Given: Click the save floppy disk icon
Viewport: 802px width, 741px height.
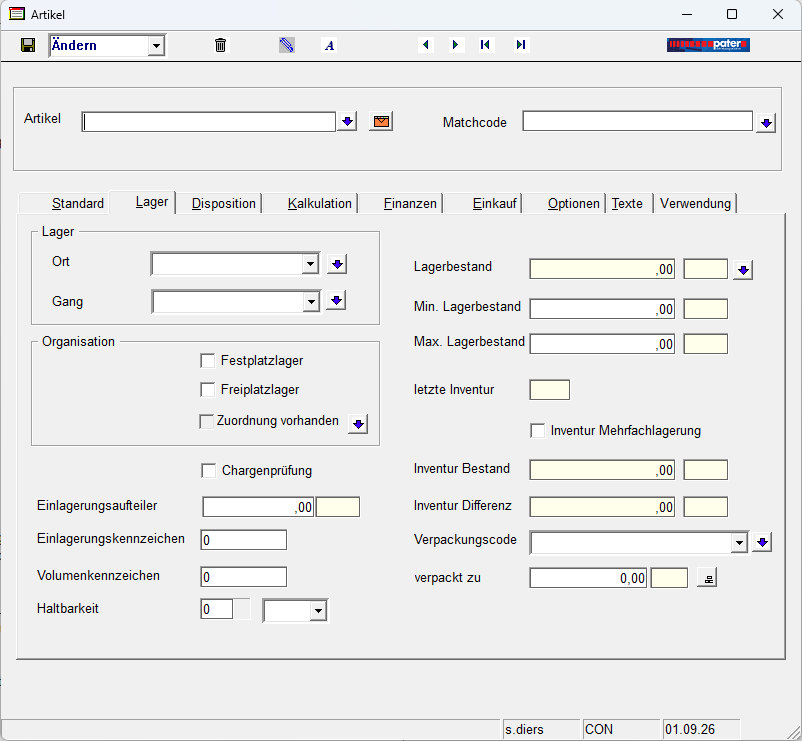Looking at the screenshot, I should coord(28,46).
